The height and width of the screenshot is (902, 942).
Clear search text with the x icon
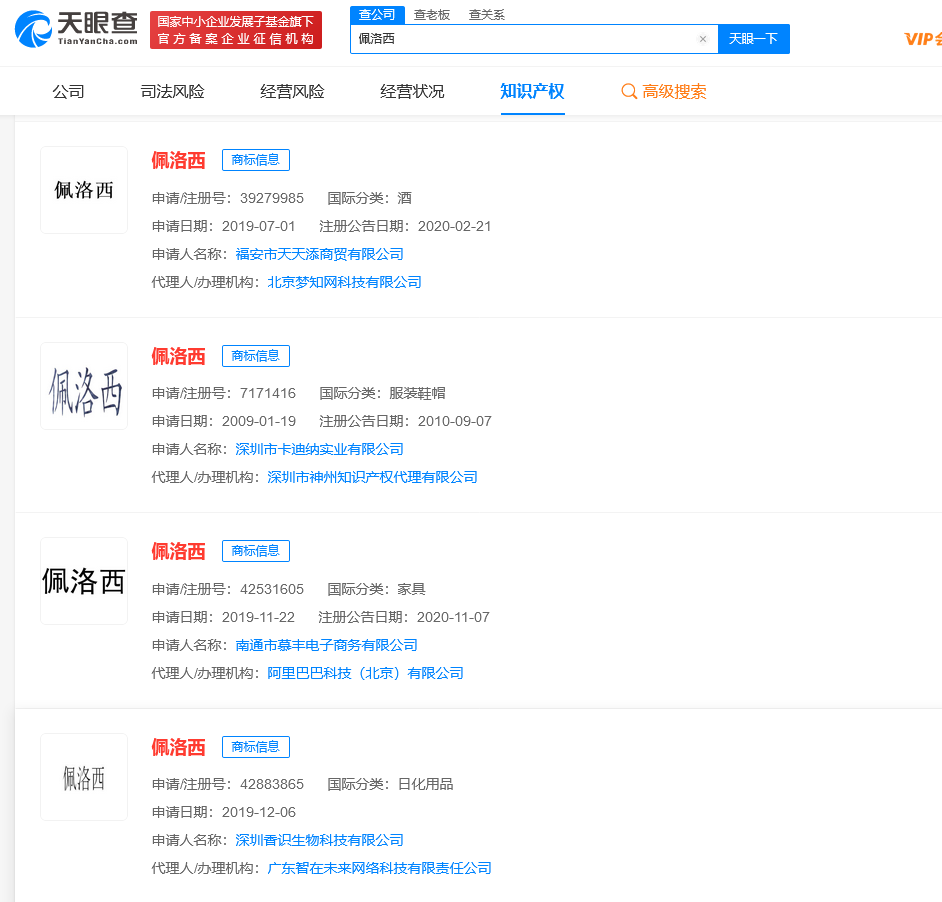click(702, 39)
